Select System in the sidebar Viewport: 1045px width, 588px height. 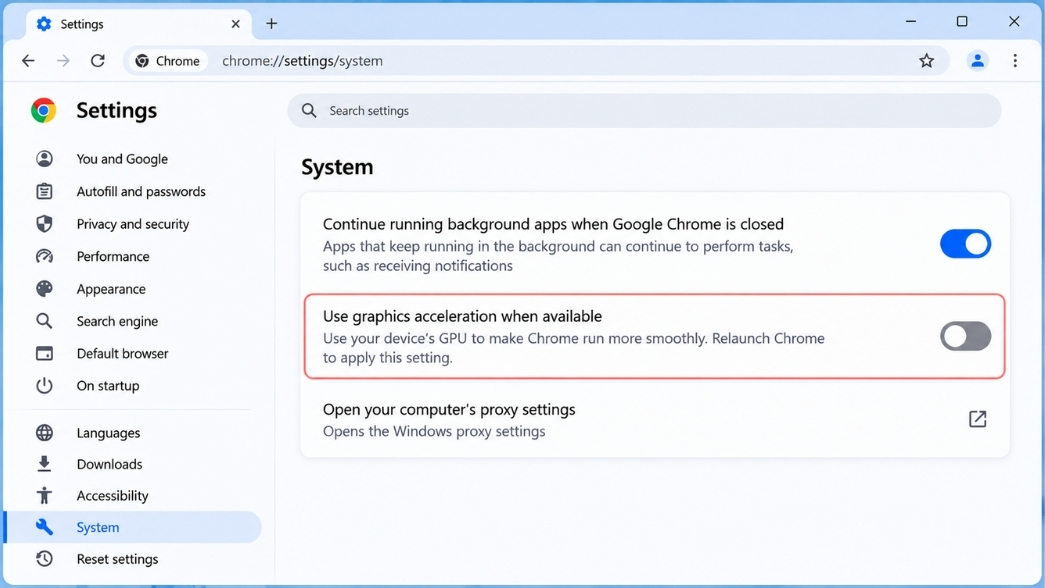(133, 527)
